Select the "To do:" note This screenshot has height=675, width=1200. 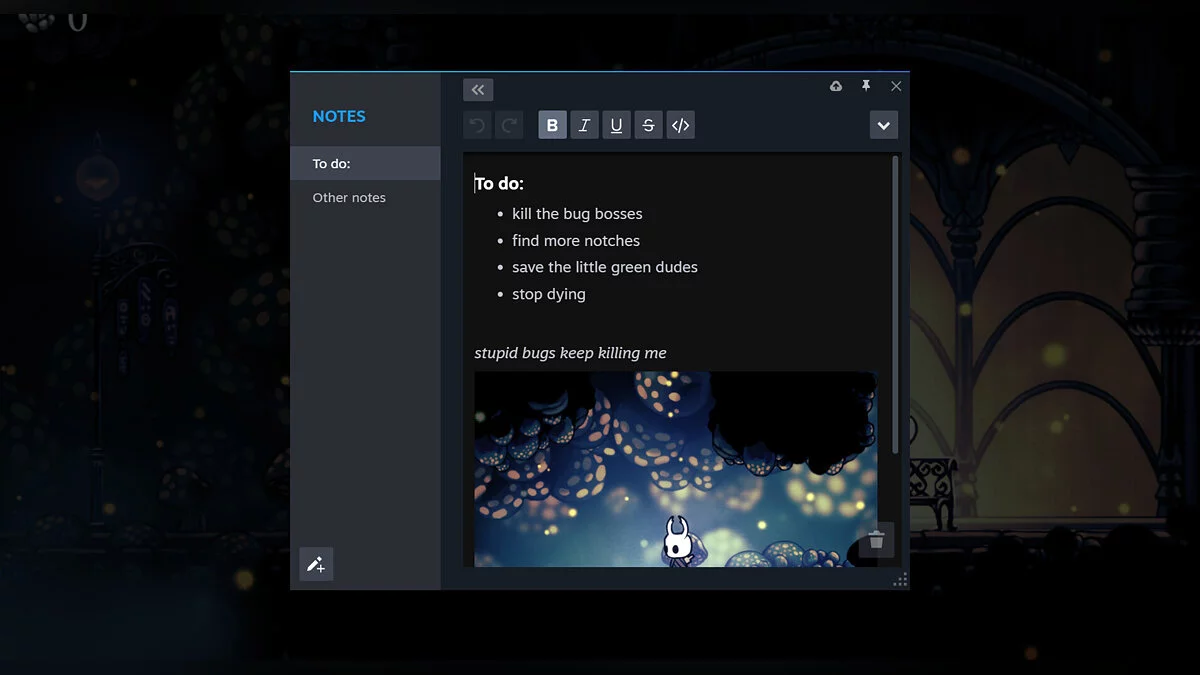[x=365, y=163]
